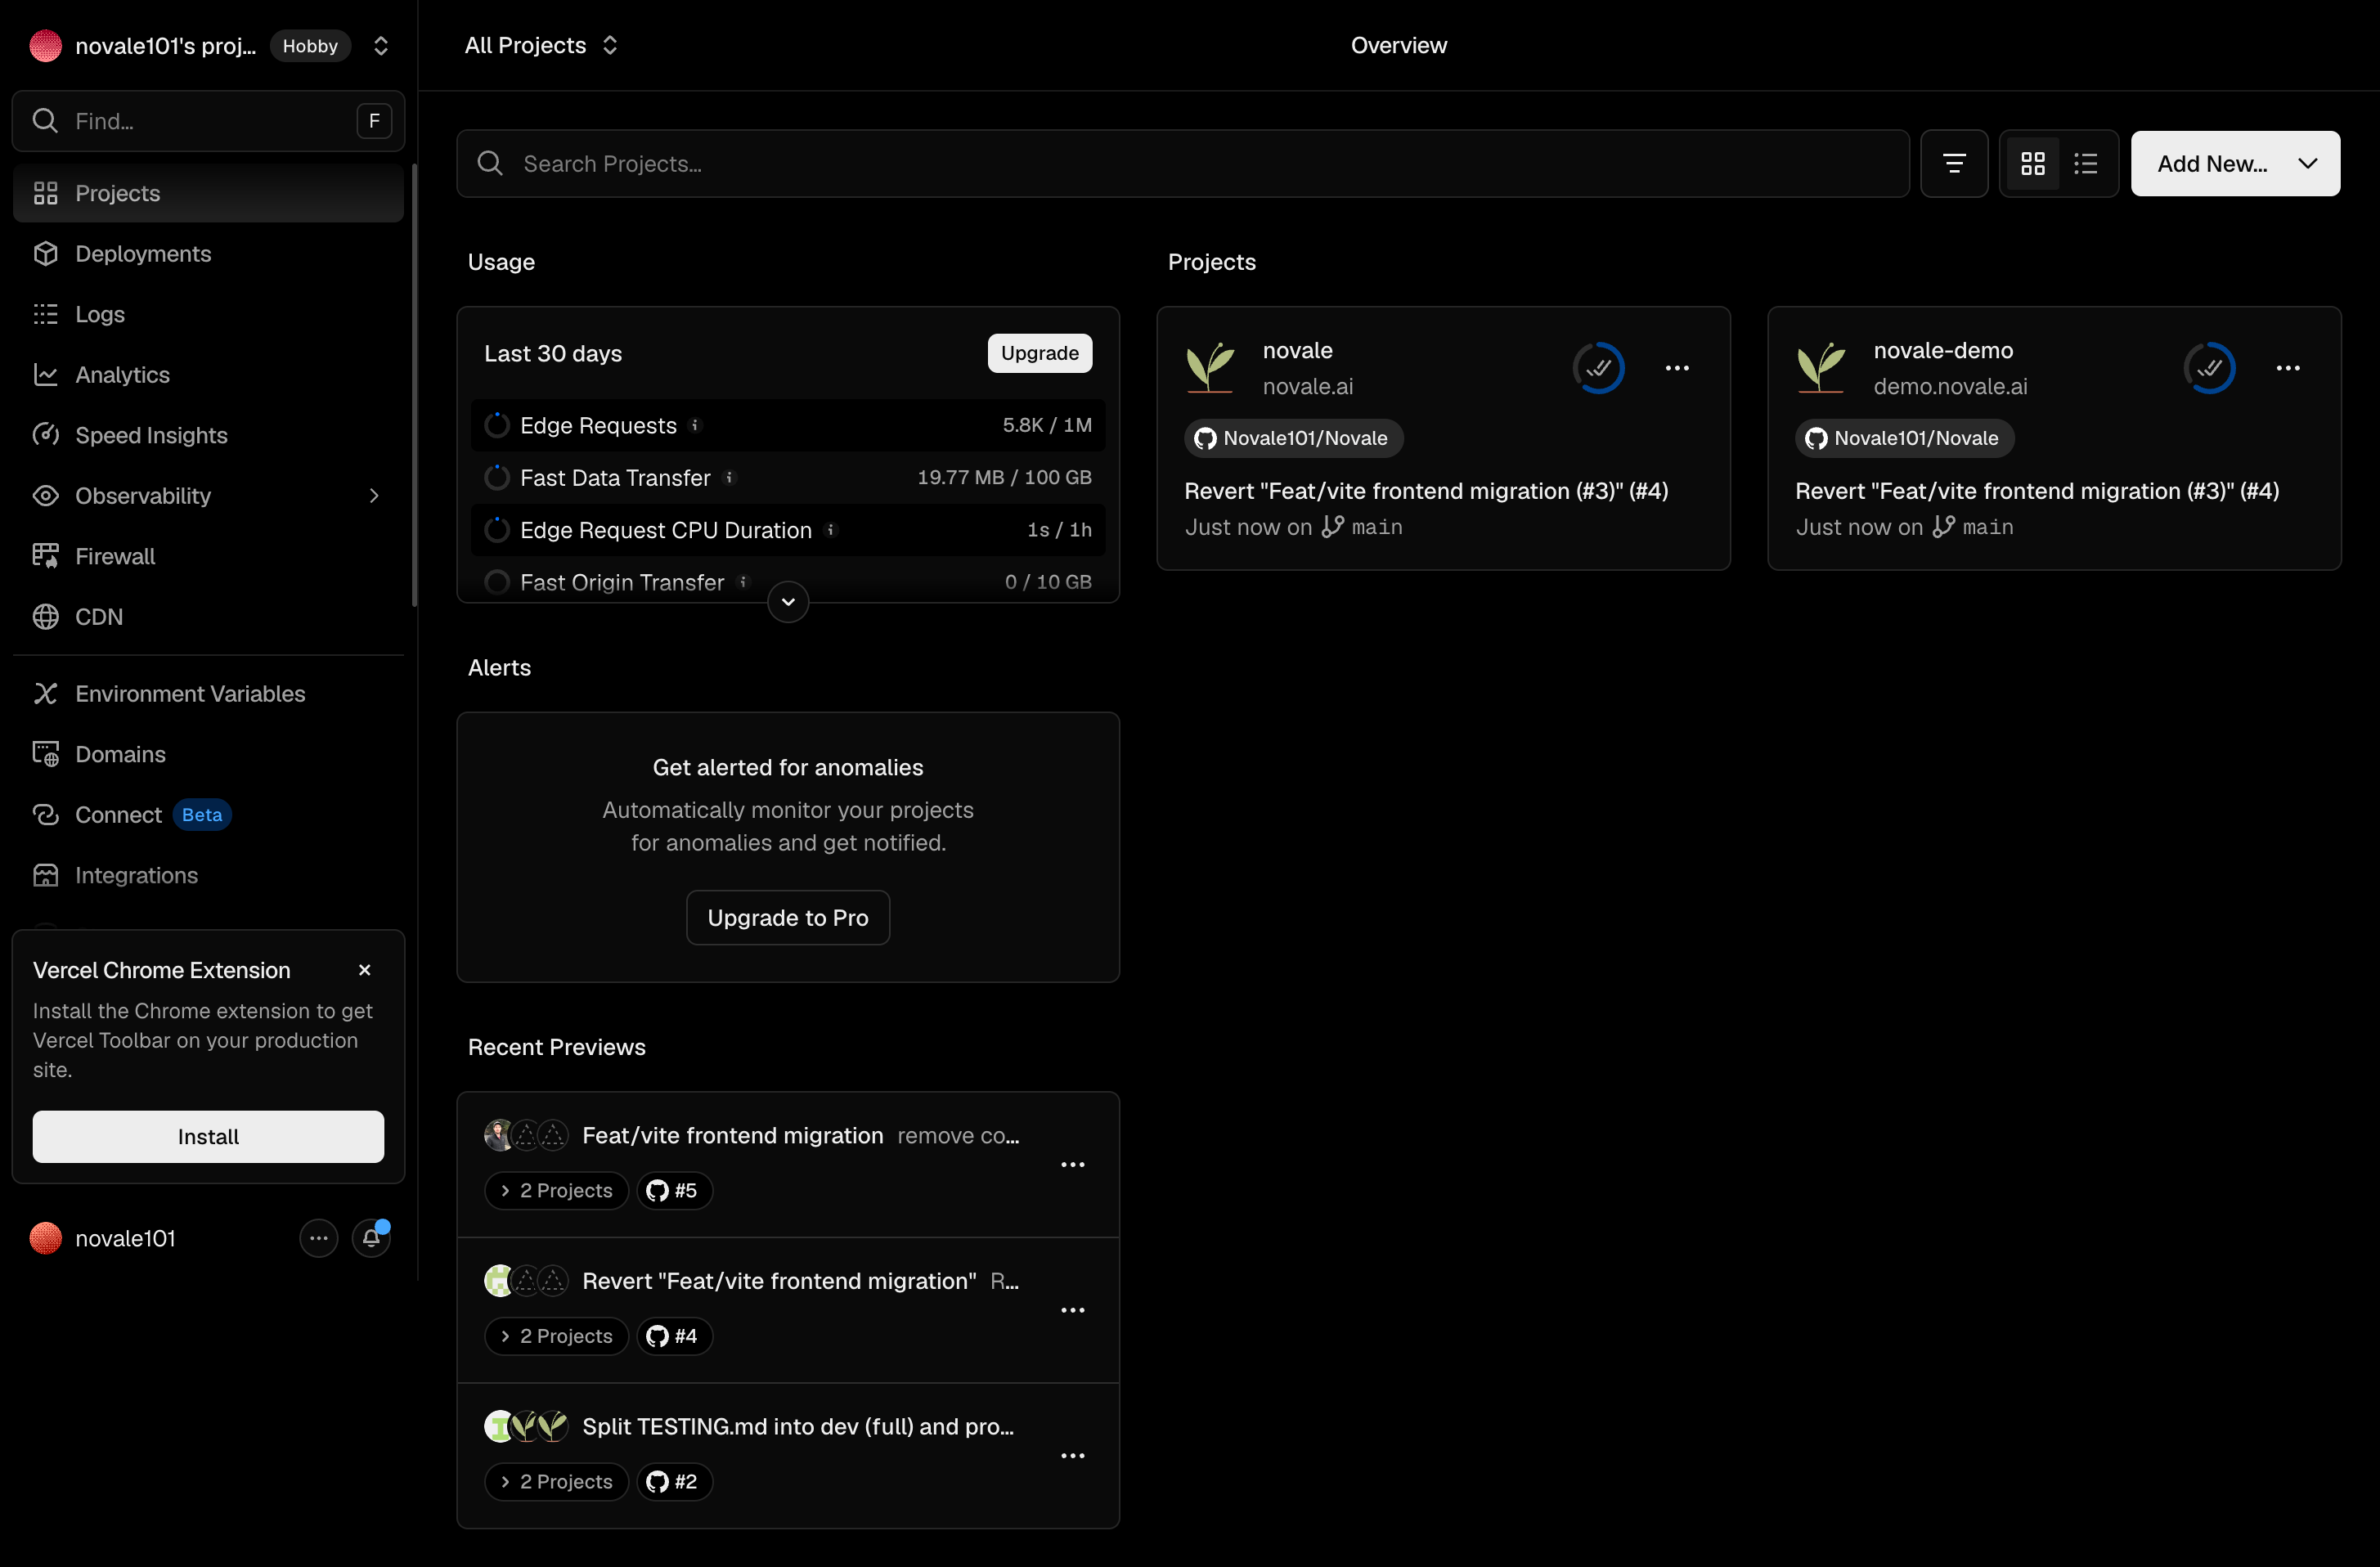
Task: Go to Deployments in sidebar
Action: point(208,253)
